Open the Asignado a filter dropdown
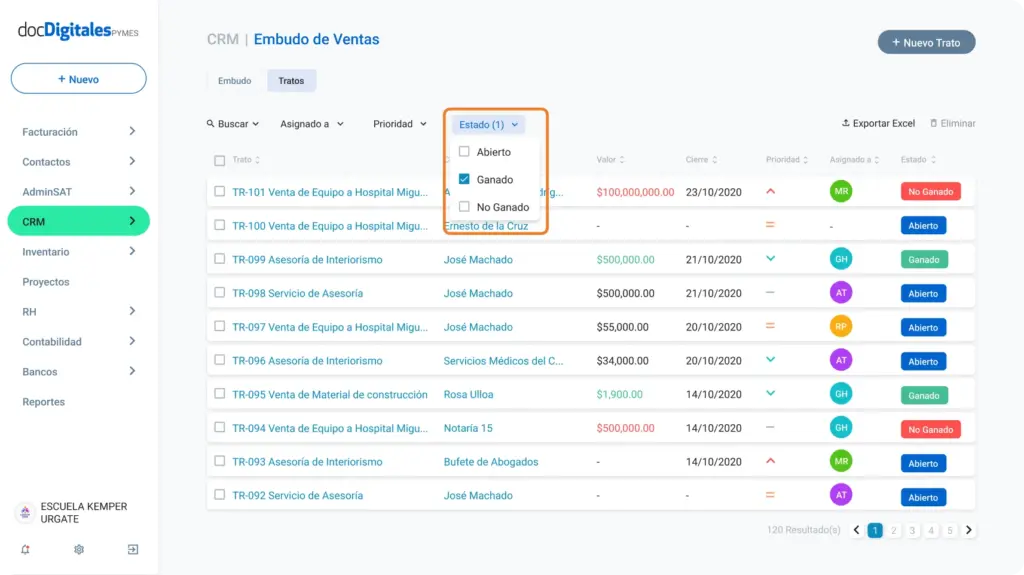Image resolution: width=1024 pixels, height=575 pixels. coord(312,123)
